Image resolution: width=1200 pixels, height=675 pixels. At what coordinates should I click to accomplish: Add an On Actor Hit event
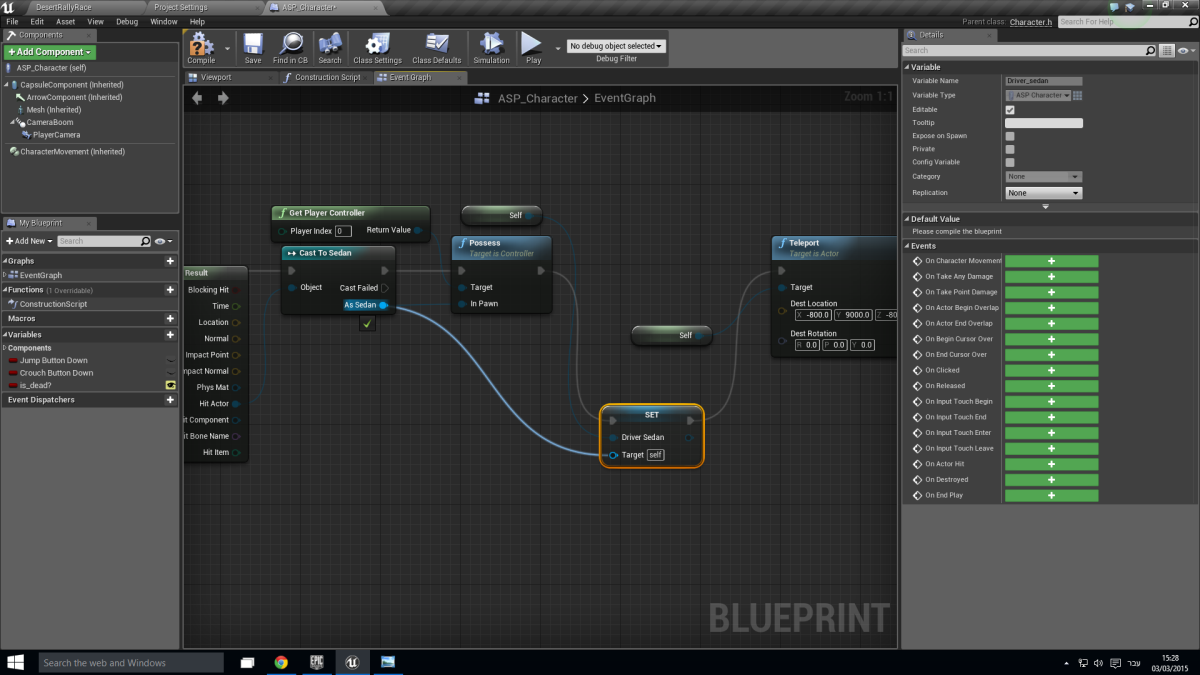coord(1051,464)
